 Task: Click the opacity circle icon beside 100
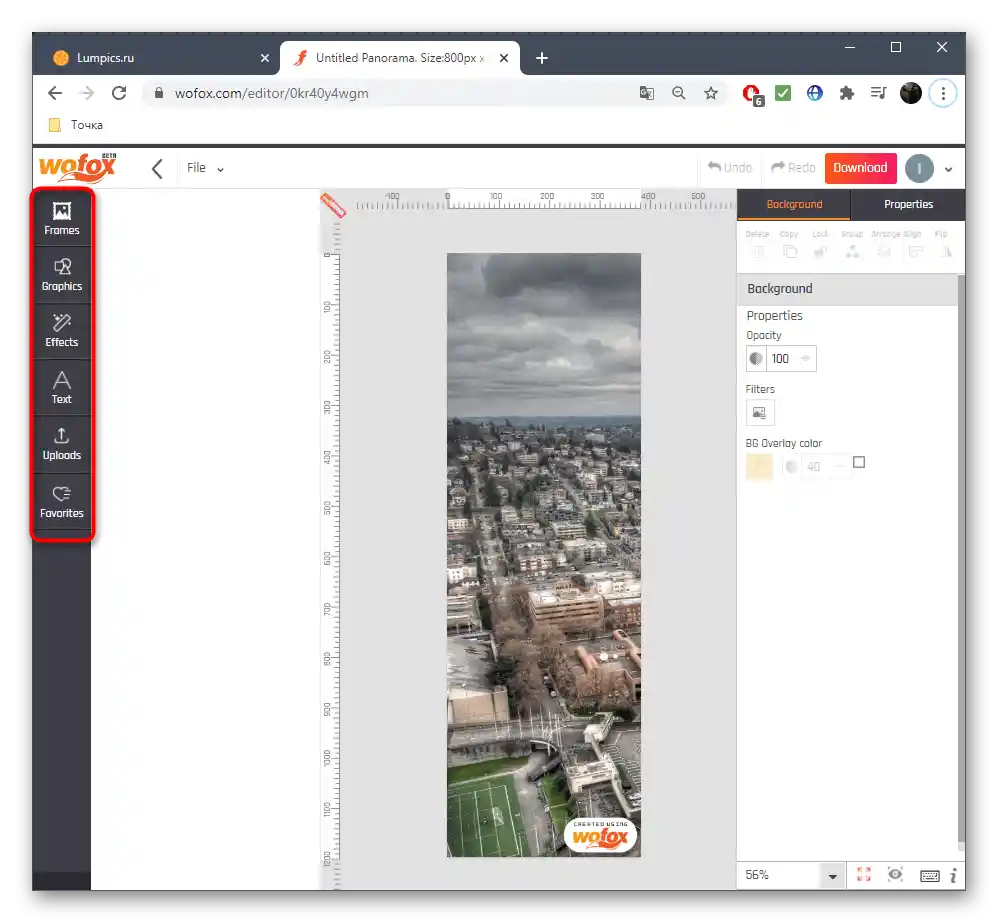[756, 358]
